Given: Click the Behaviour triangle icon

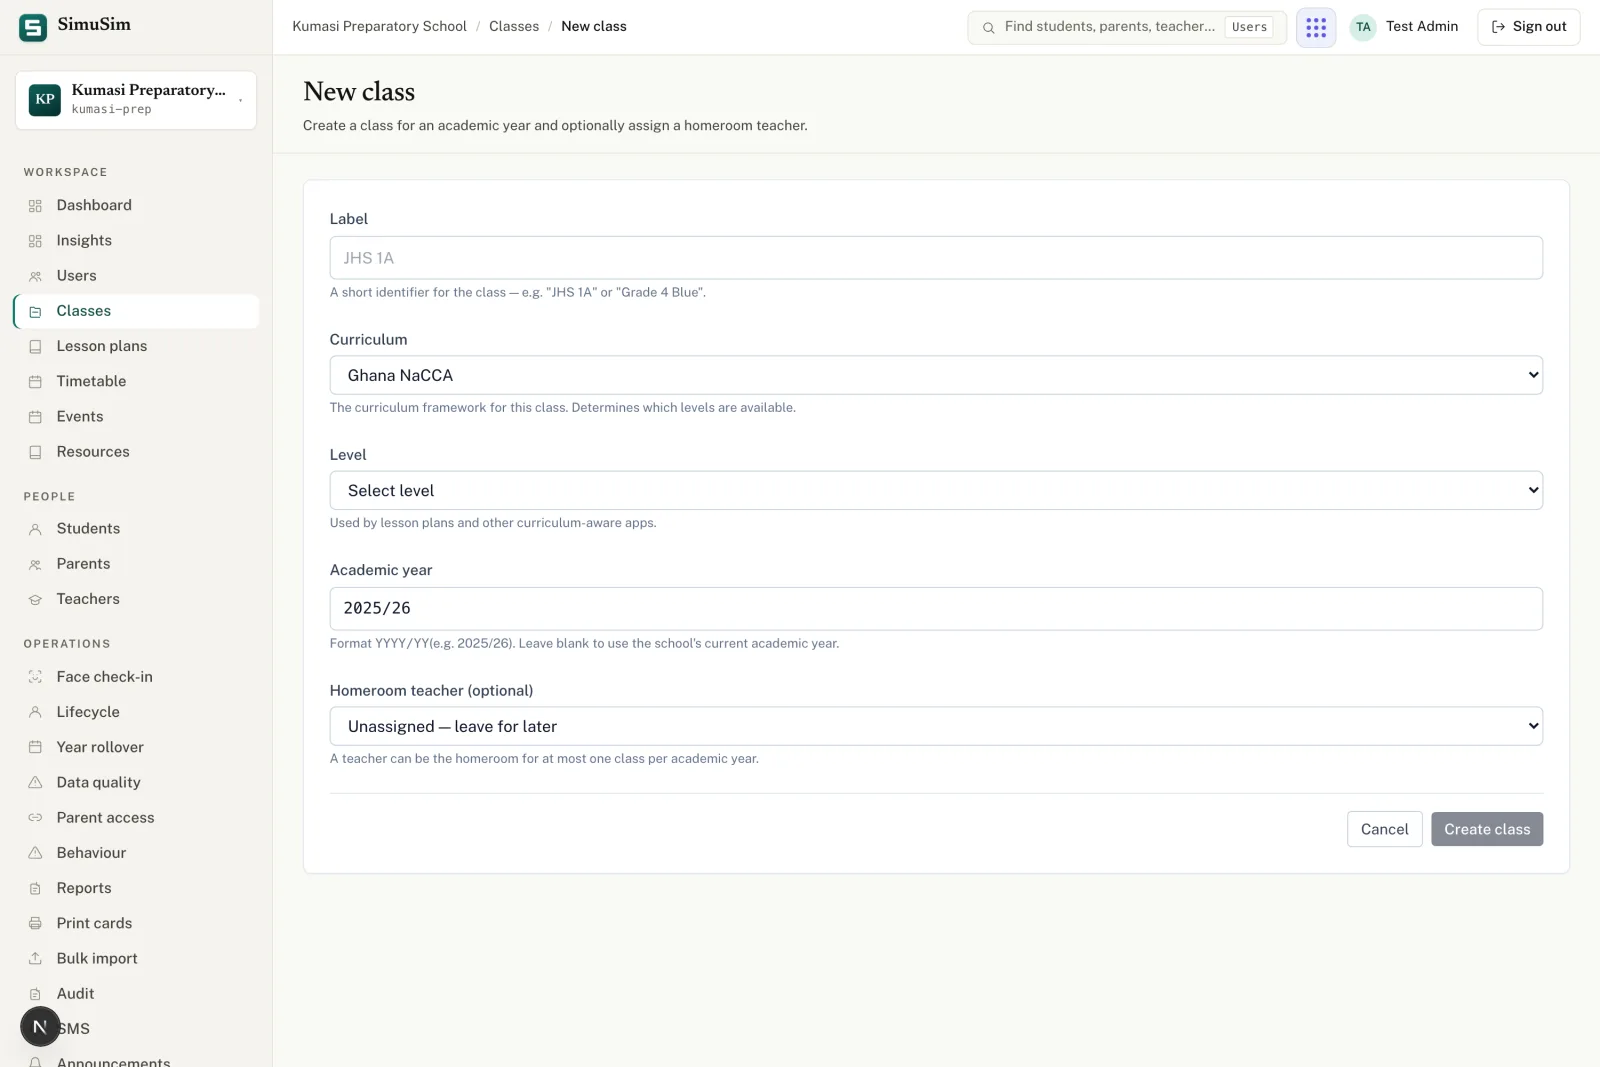Looking at the screenshot, I should 35,853.
